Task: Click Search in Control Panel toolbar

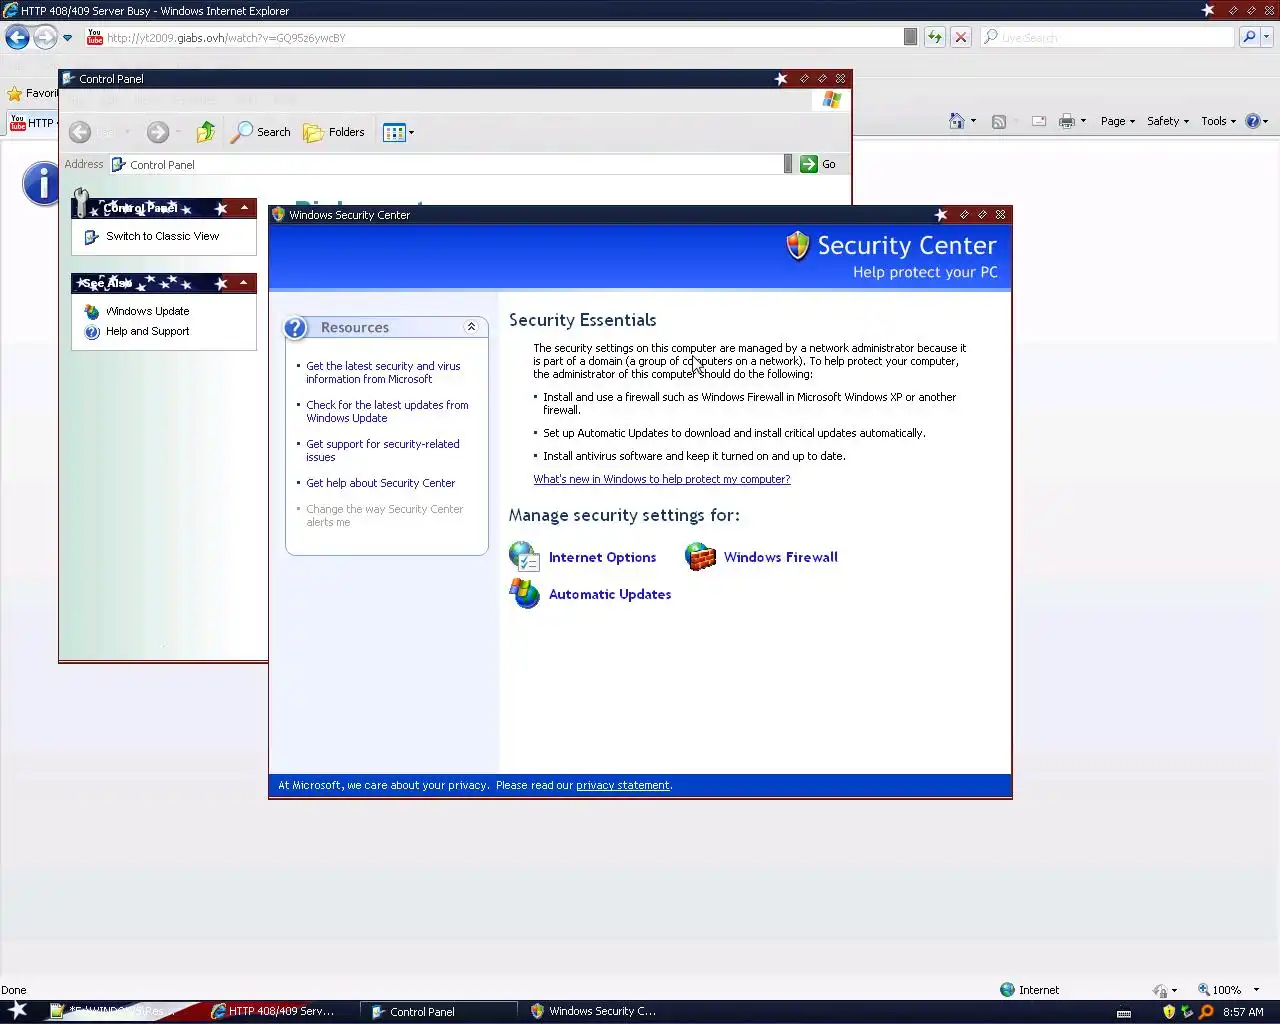Action: click(x=261, y=132)
